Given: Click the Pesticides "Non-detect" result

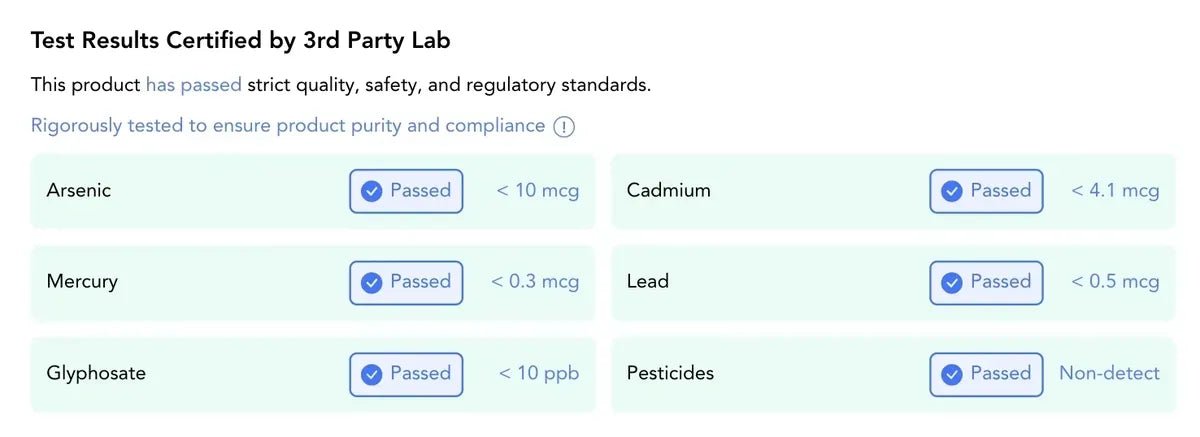Looking at the screenshot, I should [1109, 373].
